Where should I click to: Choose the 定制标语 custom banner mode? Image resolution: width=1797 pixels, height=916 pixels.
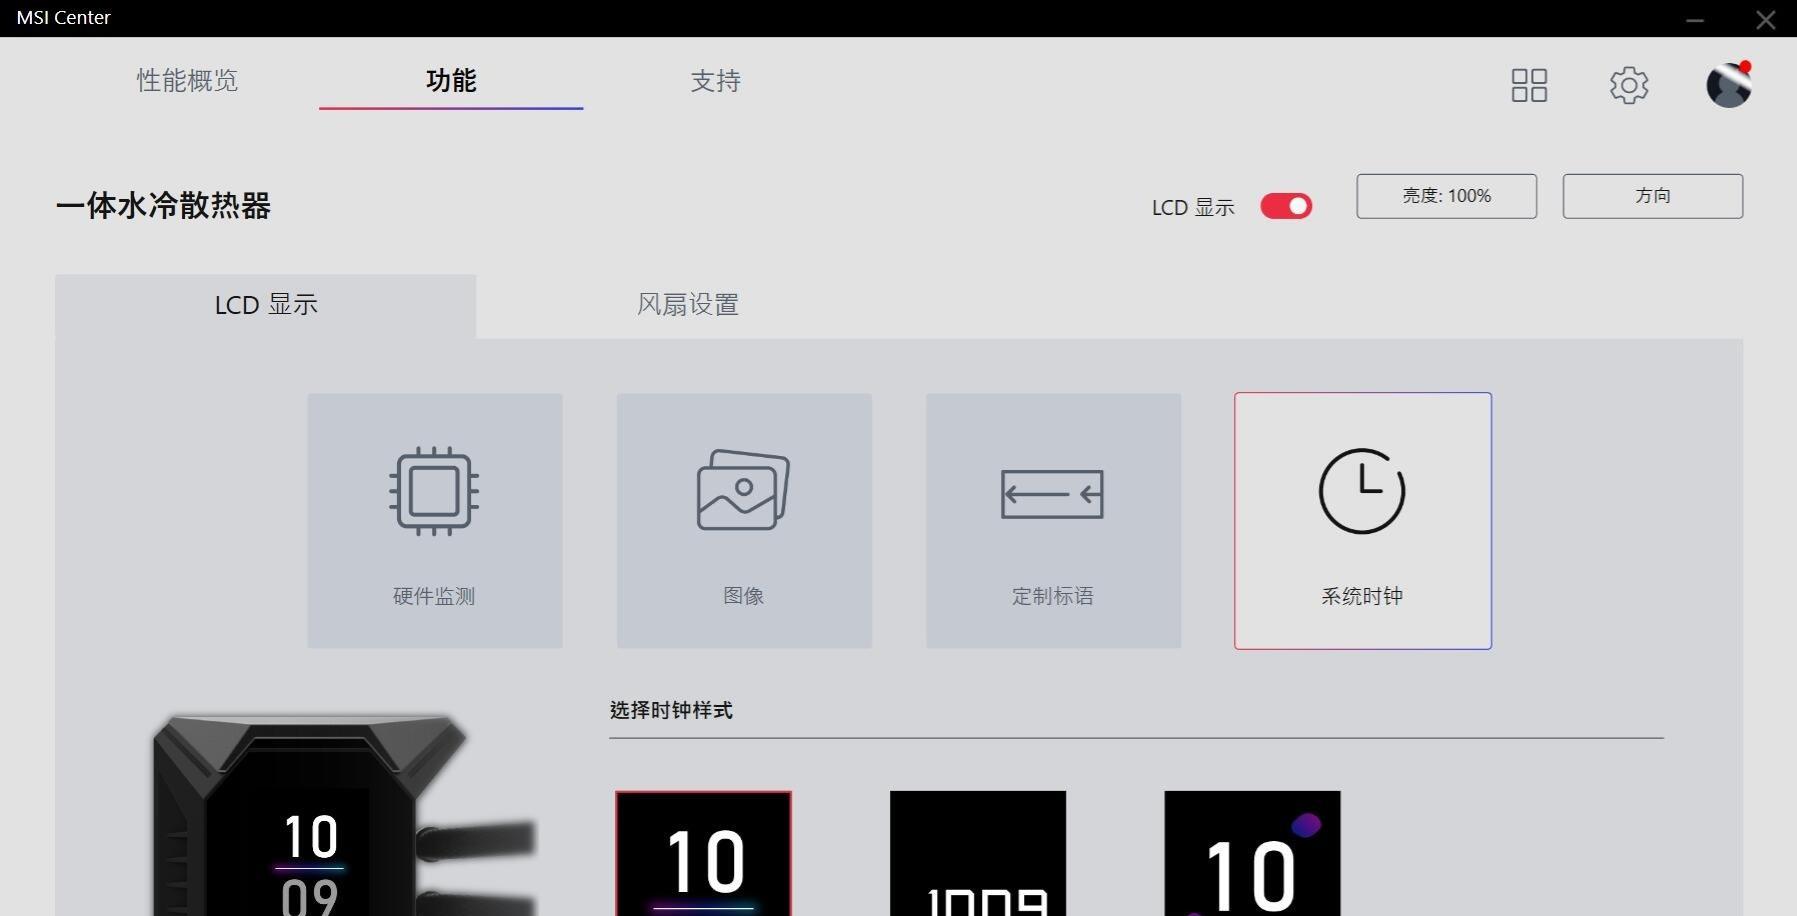[x=1052, y=520]
